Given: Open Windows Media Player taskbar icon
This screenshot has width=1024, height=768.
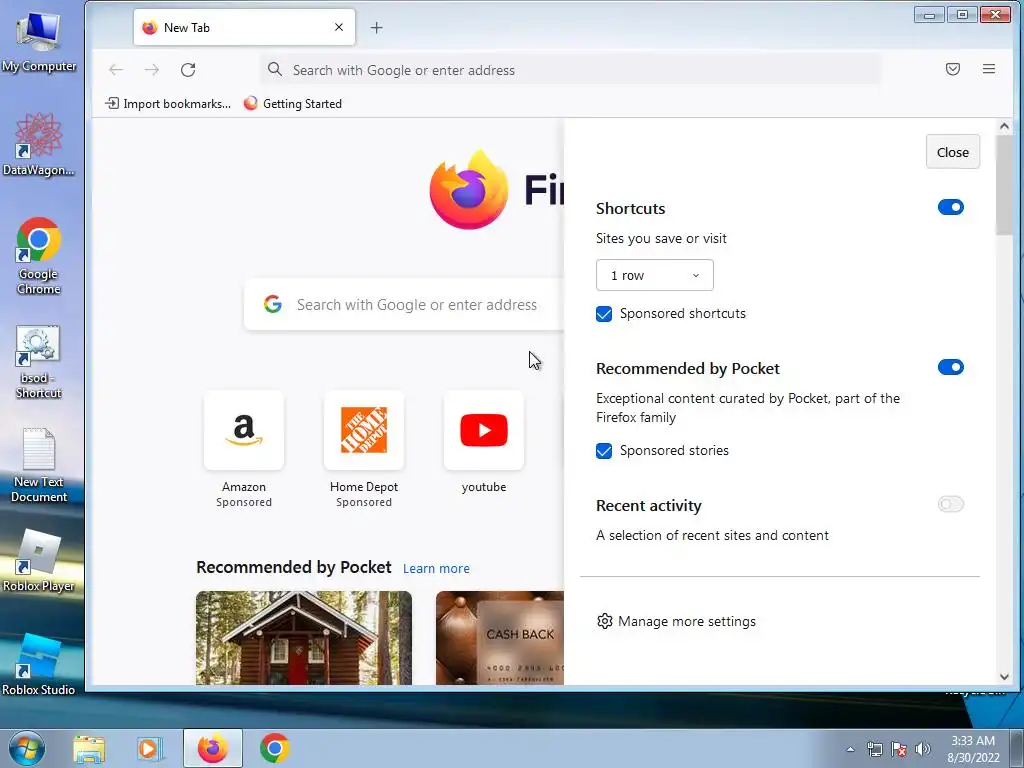Looking at the screenshot, I should [x=148, y=748].
